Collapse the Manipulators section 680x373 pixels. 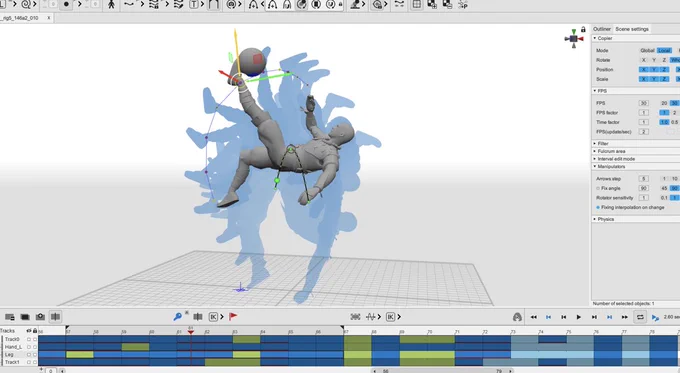click(x=595, y=167)
